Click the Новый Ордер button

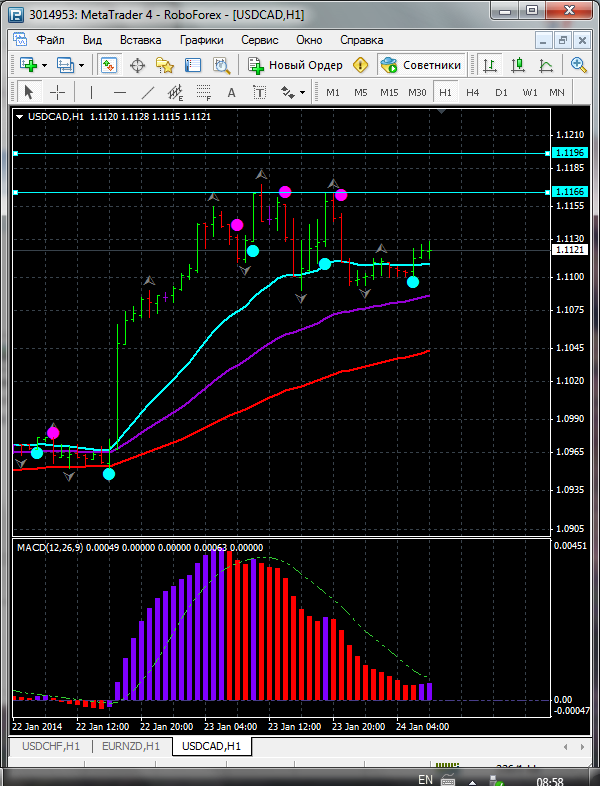295,65
